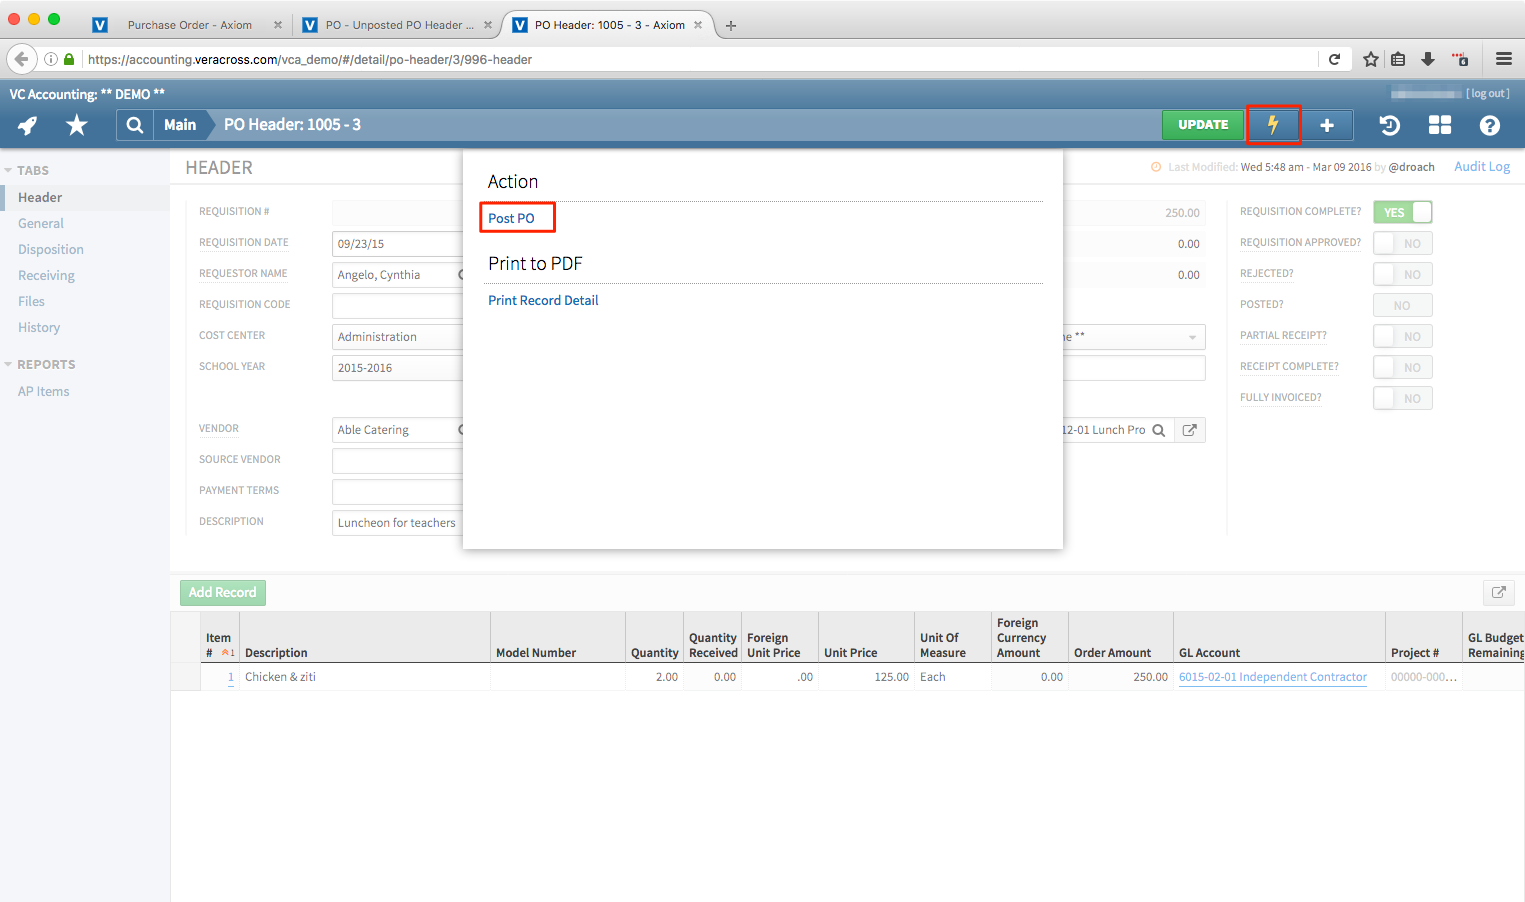Open quick actions with the lightning bolt icon
1525x902 pixels.
(1273, 124)
